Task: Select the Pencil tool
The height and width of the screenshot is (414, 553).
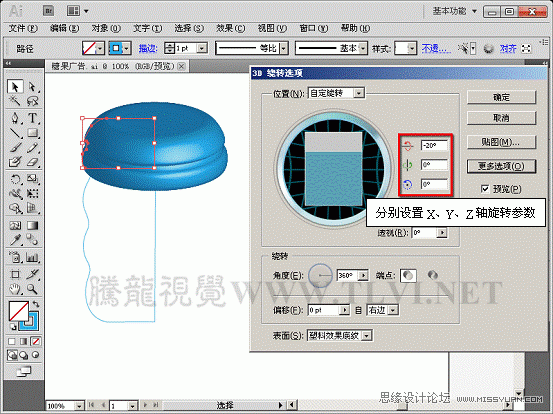Action: pos(32,148)
